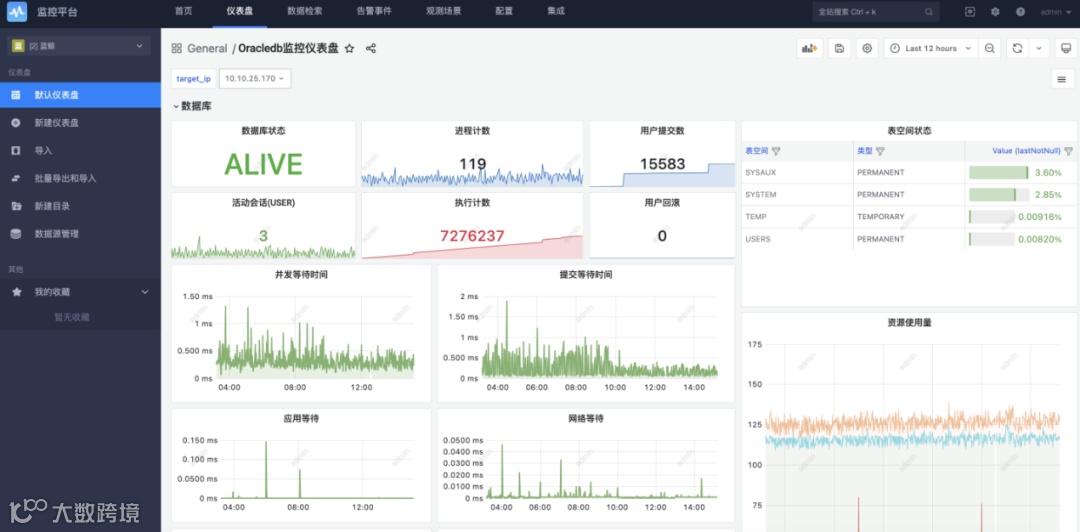Open the Last 12 hours time picker
Viewport: 1080px width, 532px height.
(x=931, y=48)
